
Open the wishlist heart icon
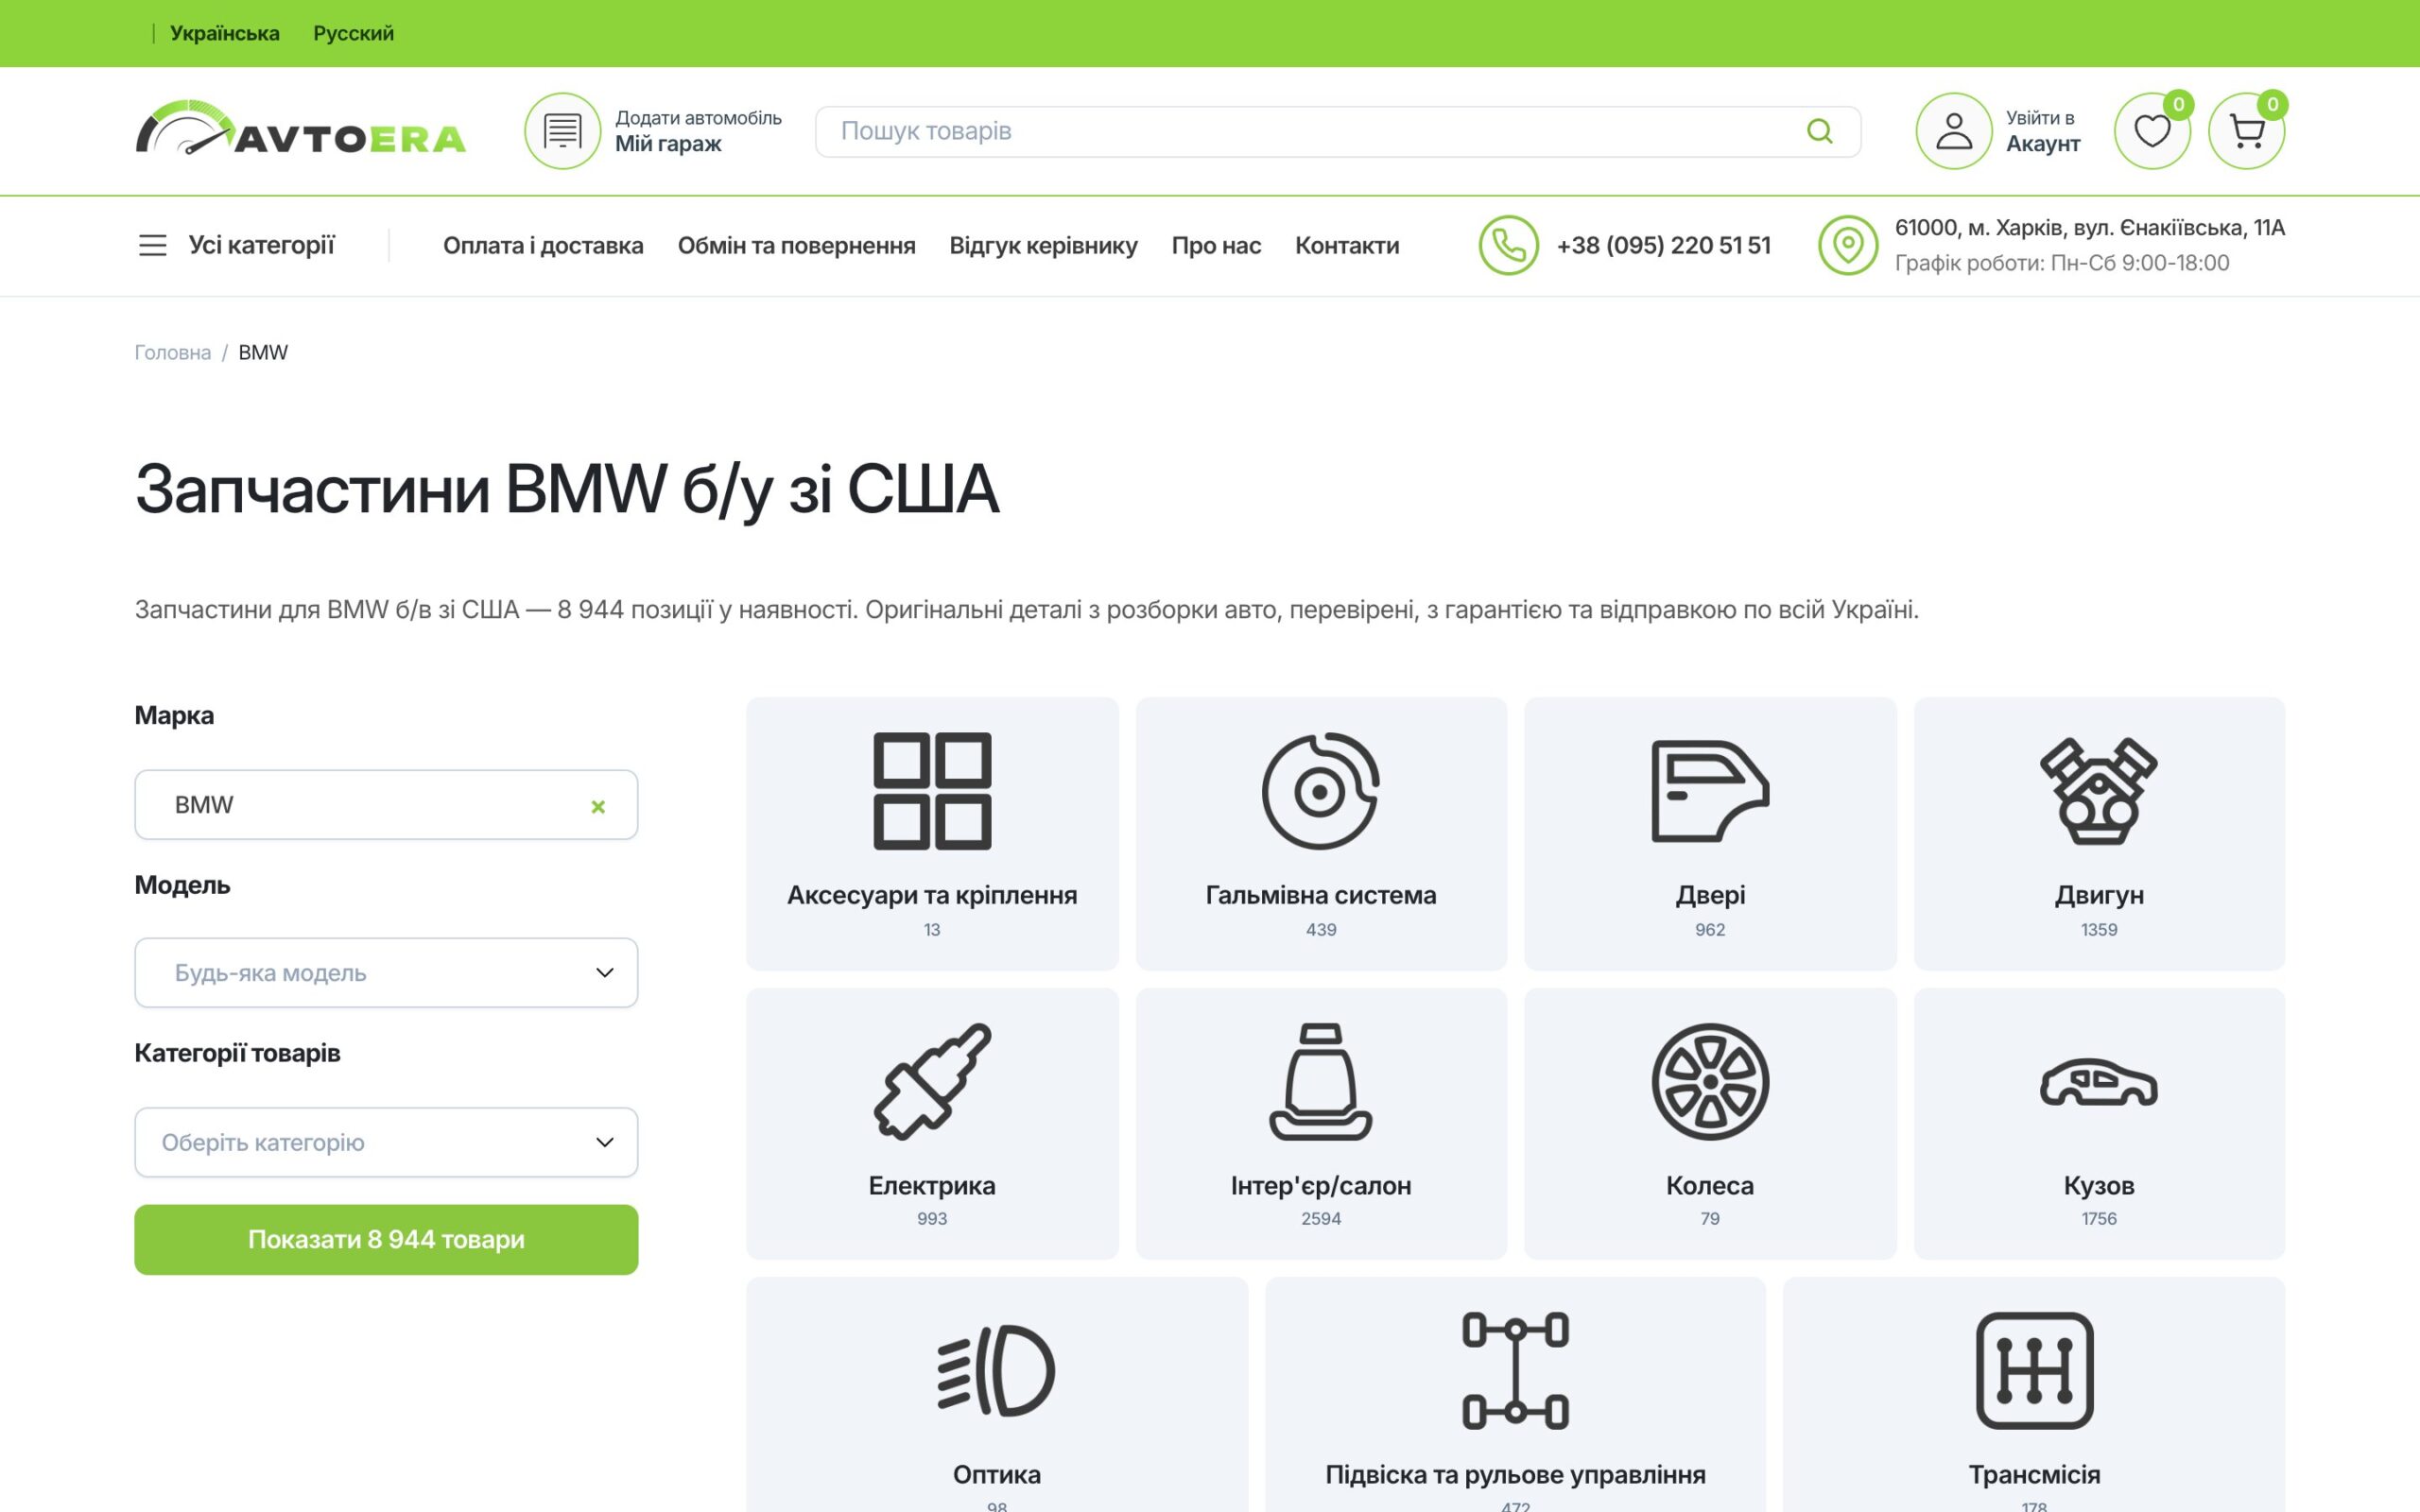(x=2151, y=131)
